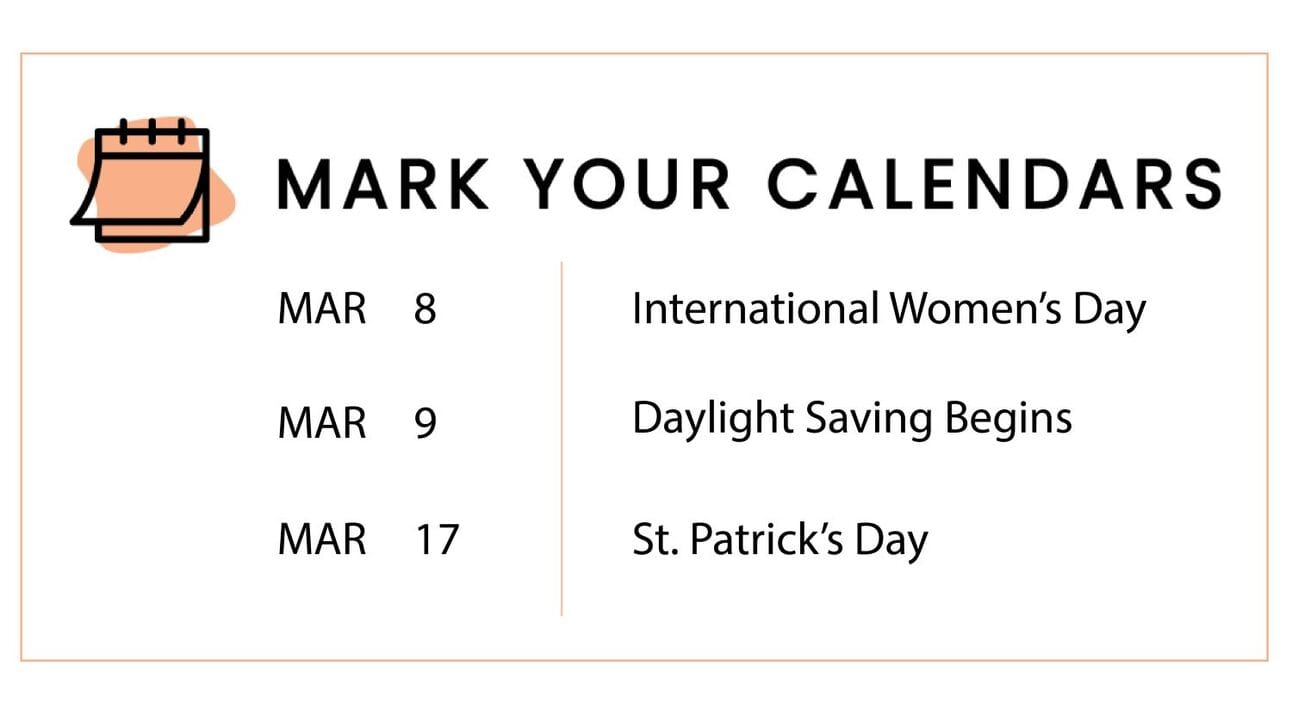Click the International Women's Day text
1292x717 pixels.
pyautogui.click(x=889, y=309)
